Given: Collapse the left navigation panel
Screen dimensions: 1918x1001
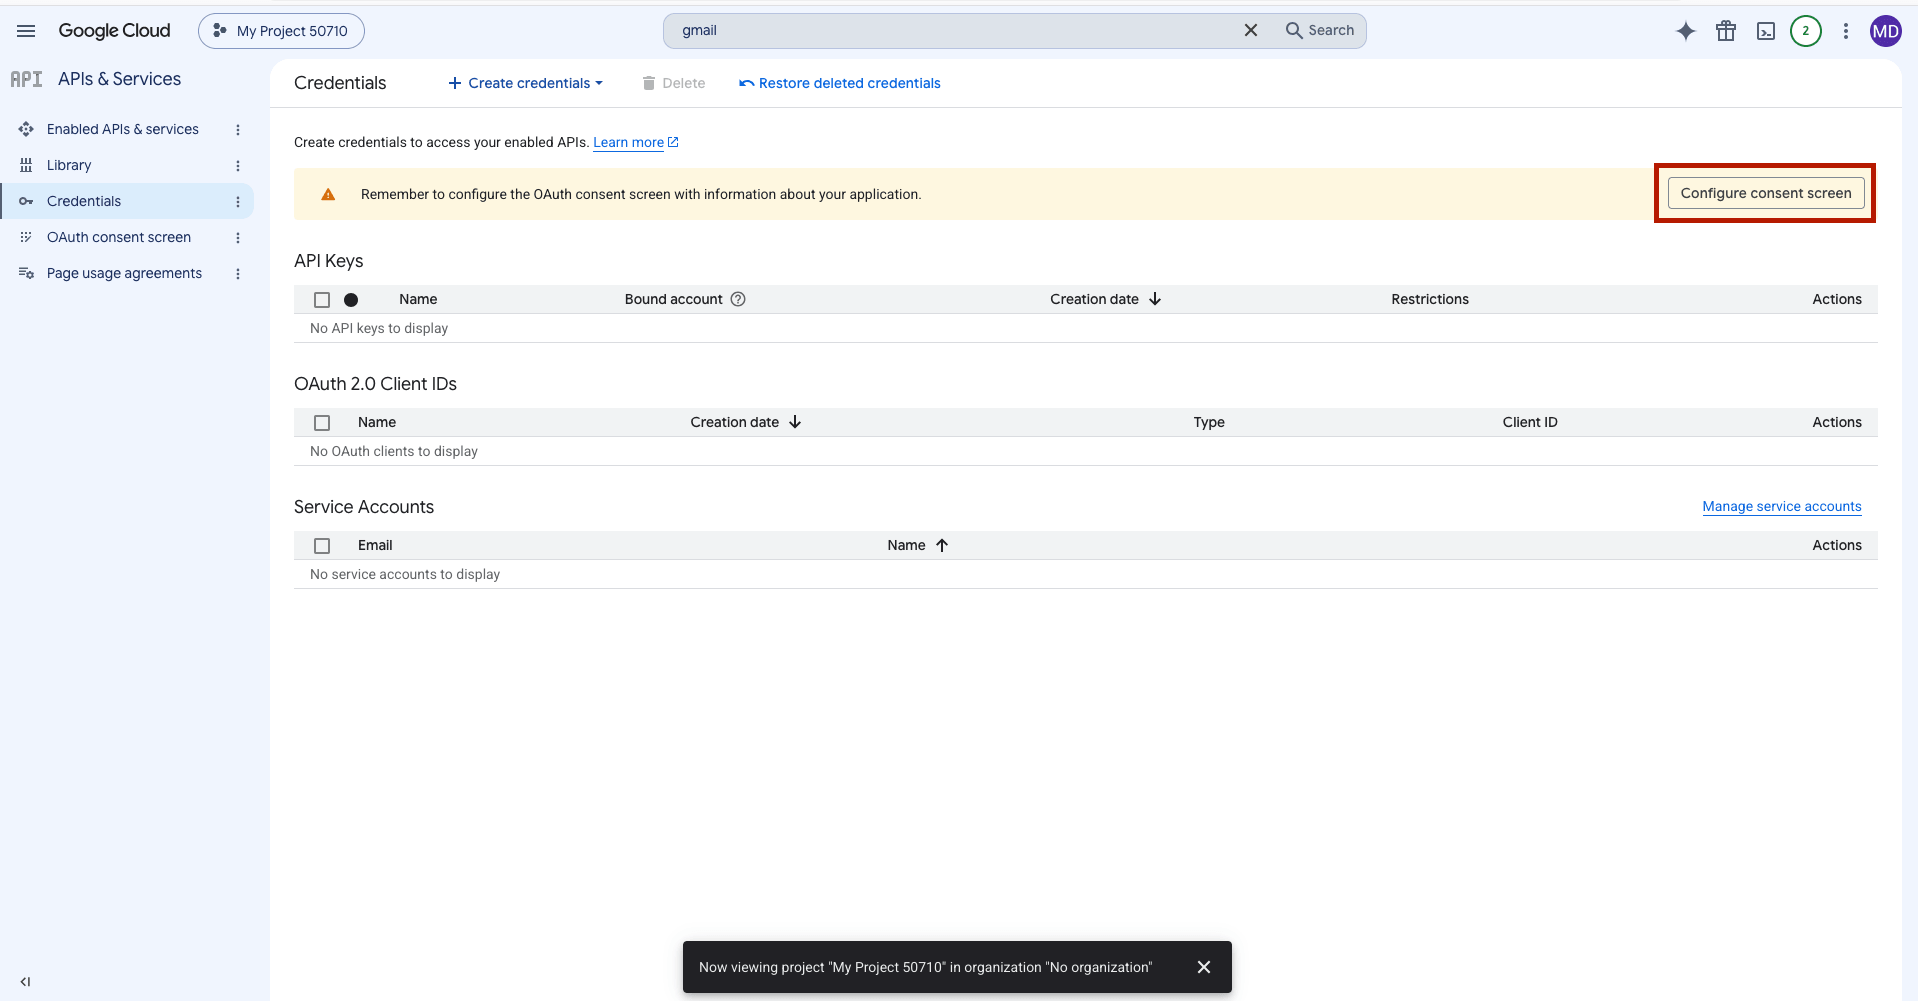Looking at the screenshot, I should pos(25,982).
